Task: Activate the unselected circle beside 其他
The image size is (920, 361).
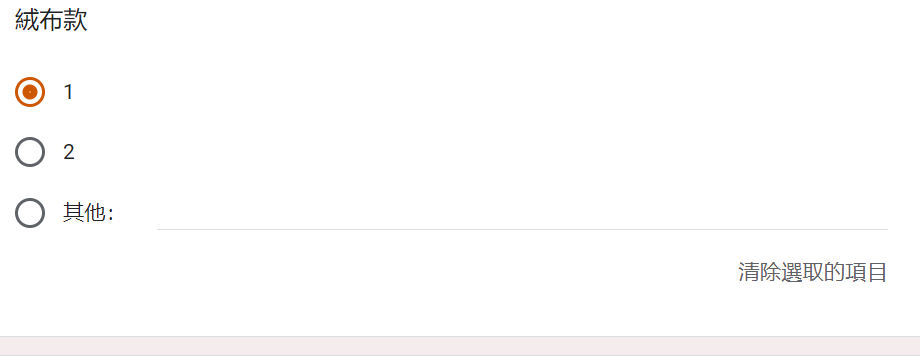Action: click(x=30, y=212)
